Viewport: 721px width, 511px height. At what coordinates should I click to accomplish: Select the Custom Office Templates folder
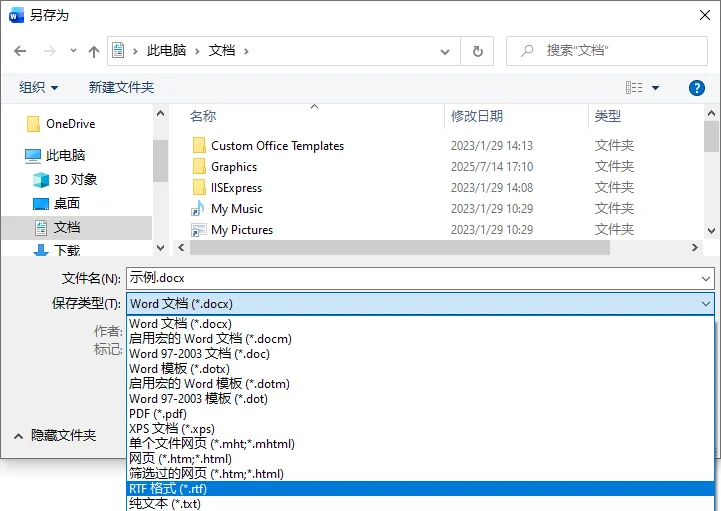coord(277,146)
